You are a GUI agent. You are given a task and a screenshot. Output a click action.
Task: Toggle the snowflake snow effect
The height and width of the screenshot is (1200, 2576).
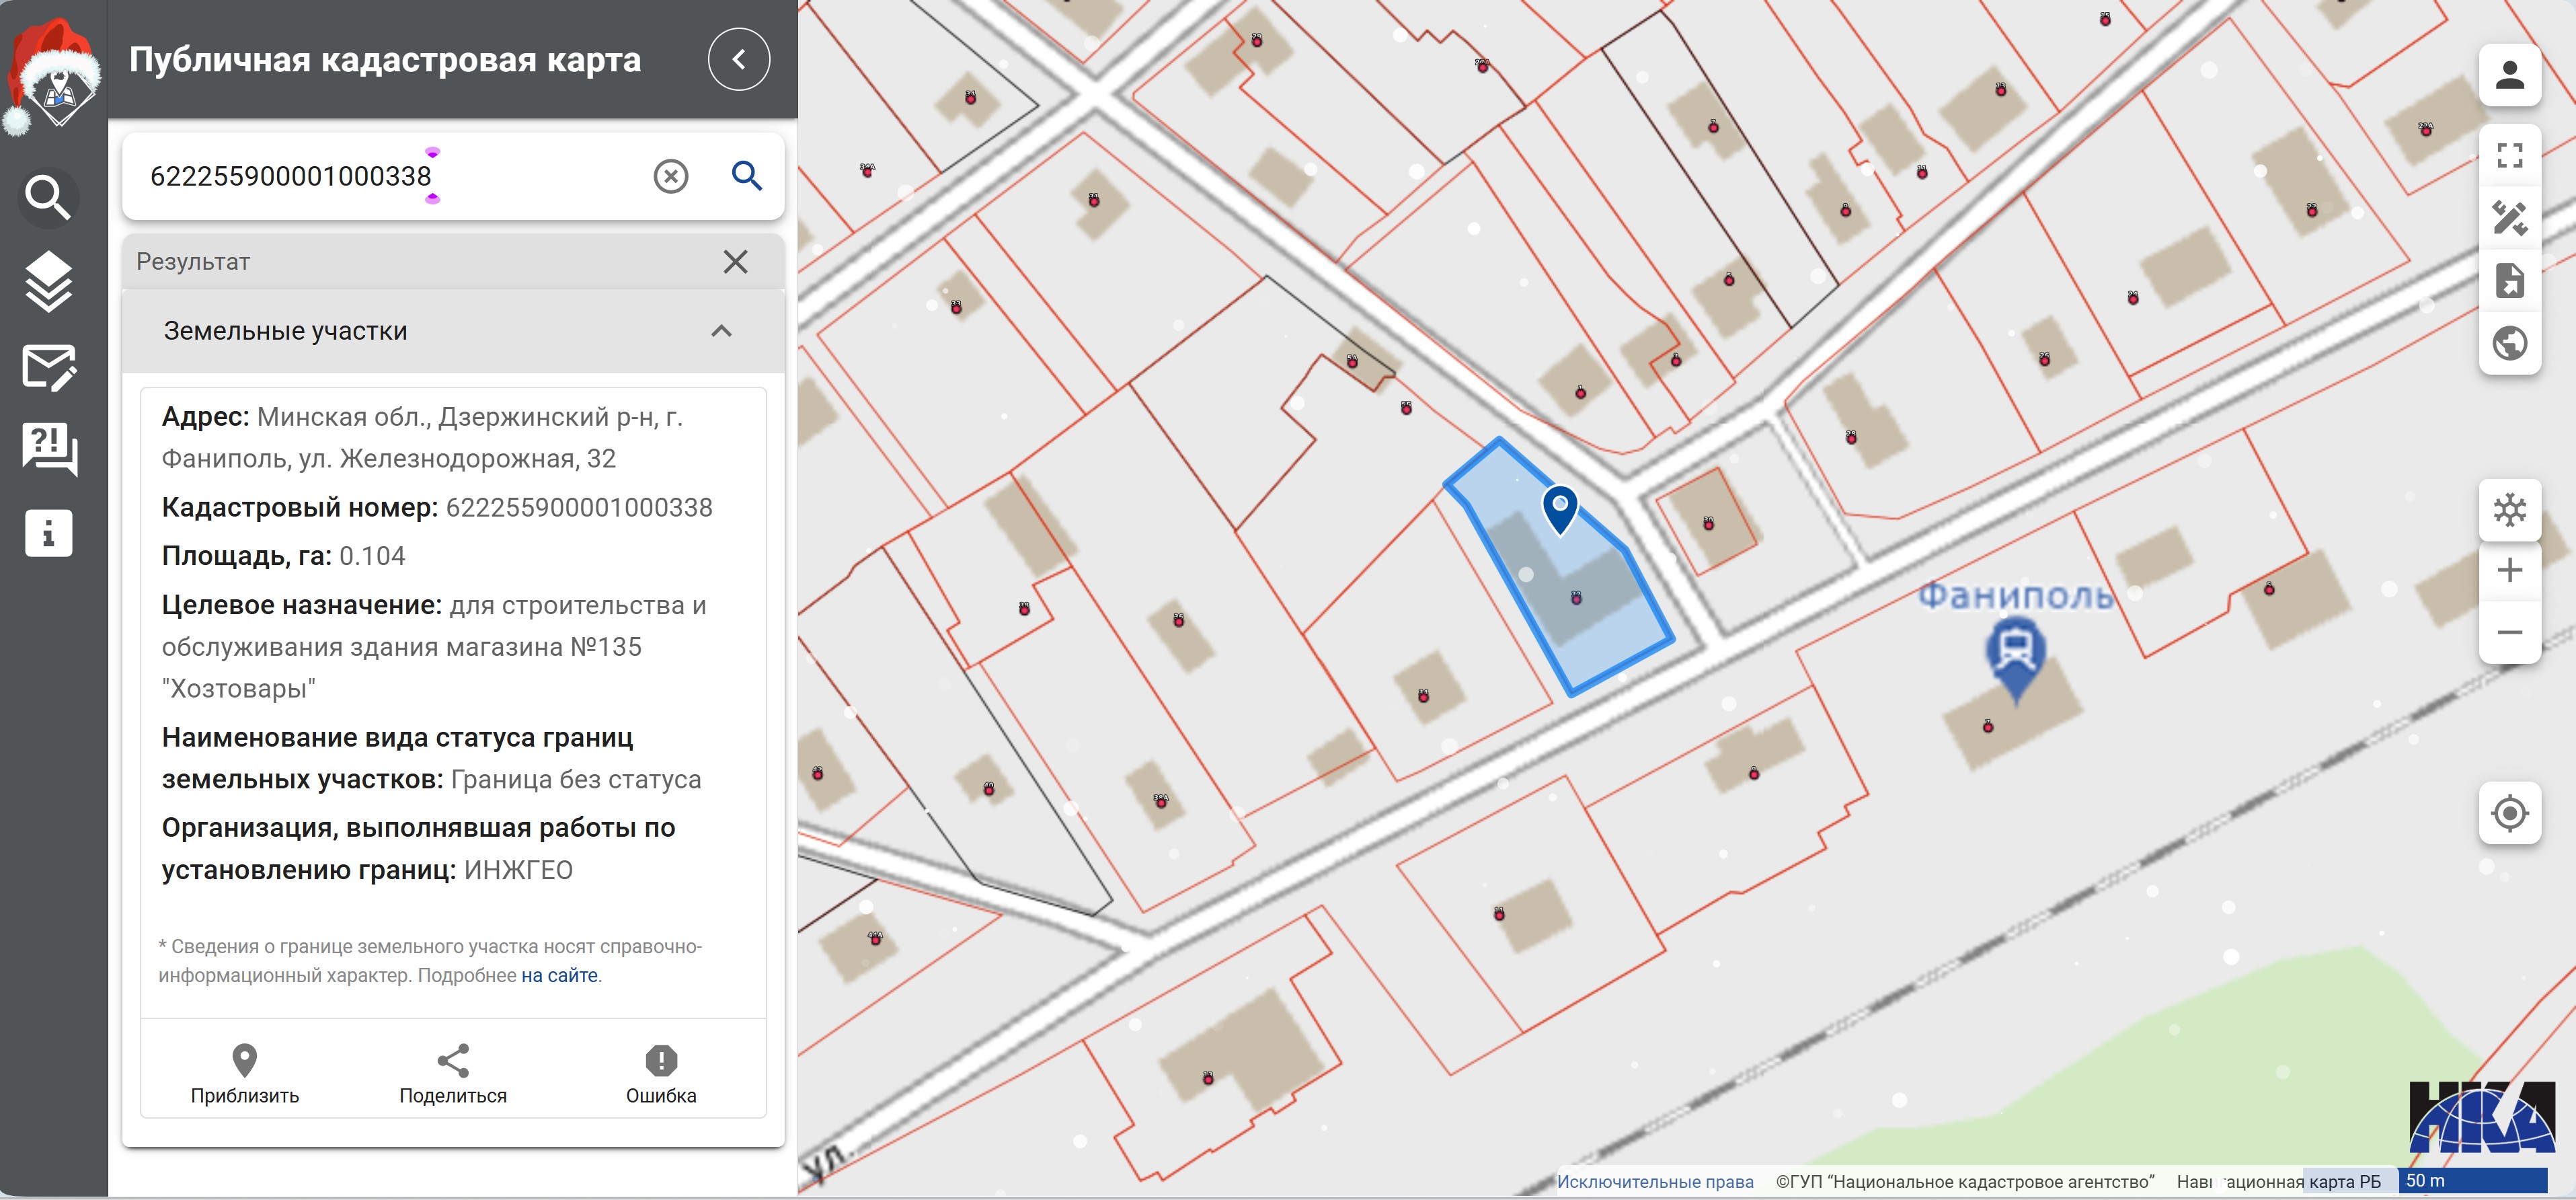point(2508,510)
